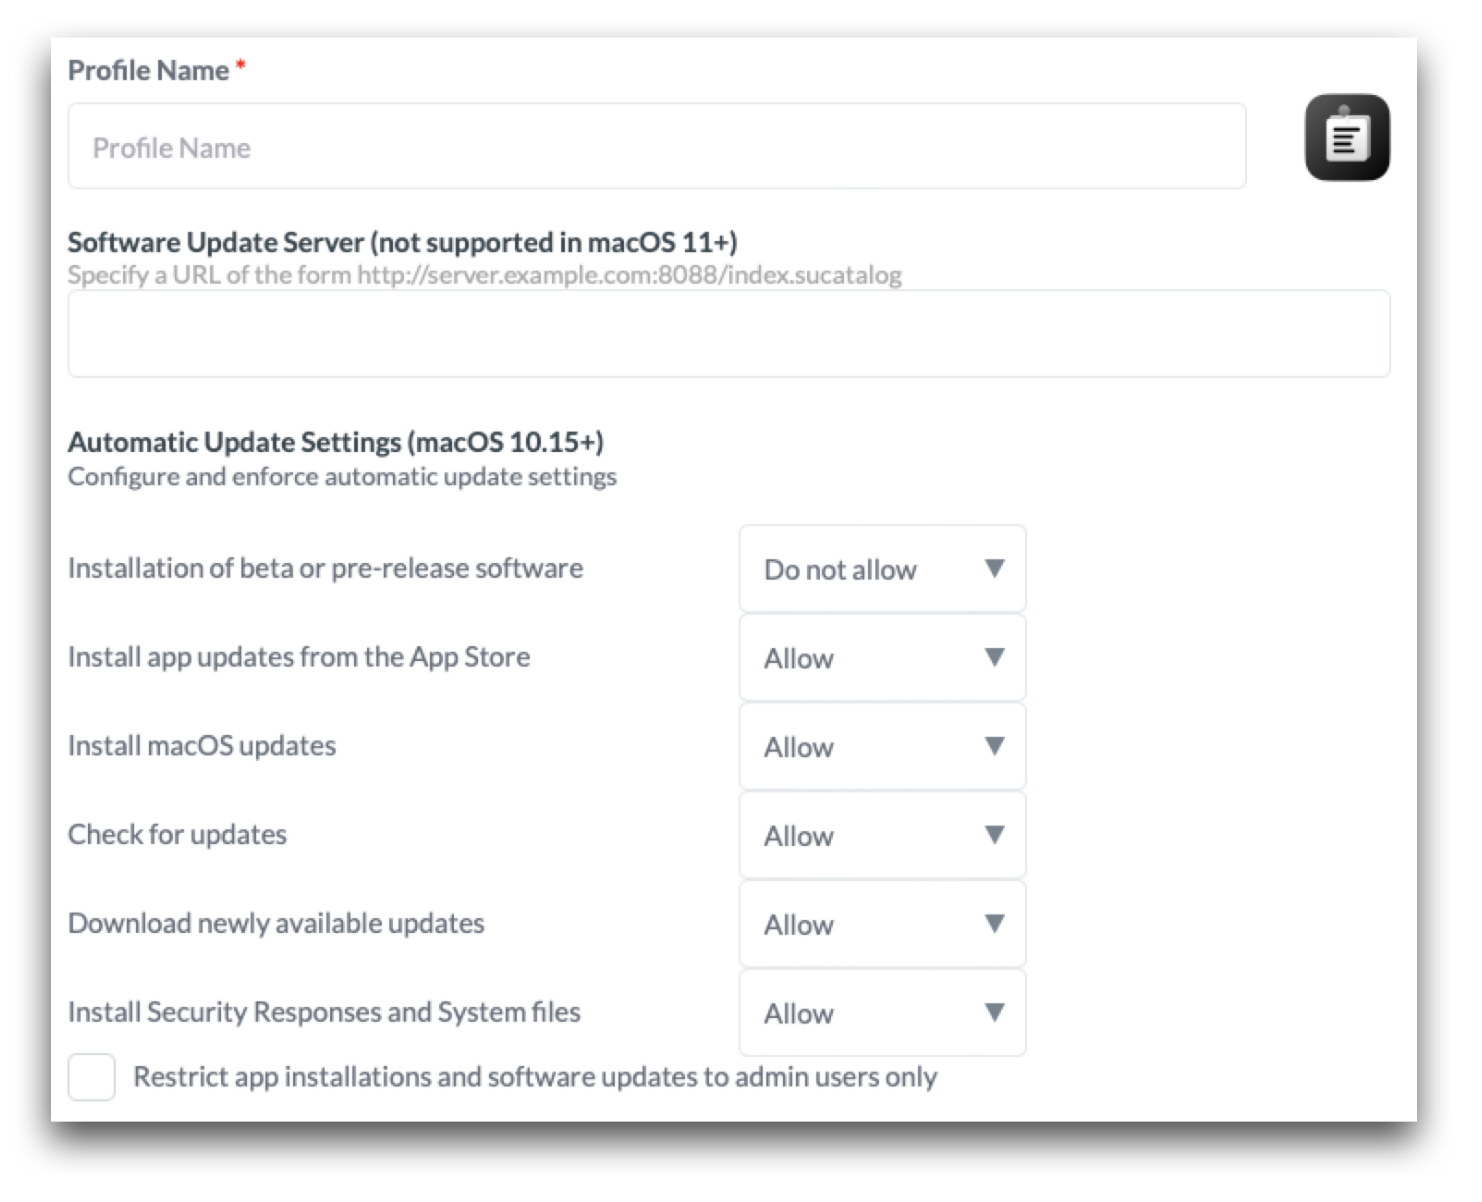Click the clipboard profile icon
1482x1202 pixels.
click(x=1346, y=138)
